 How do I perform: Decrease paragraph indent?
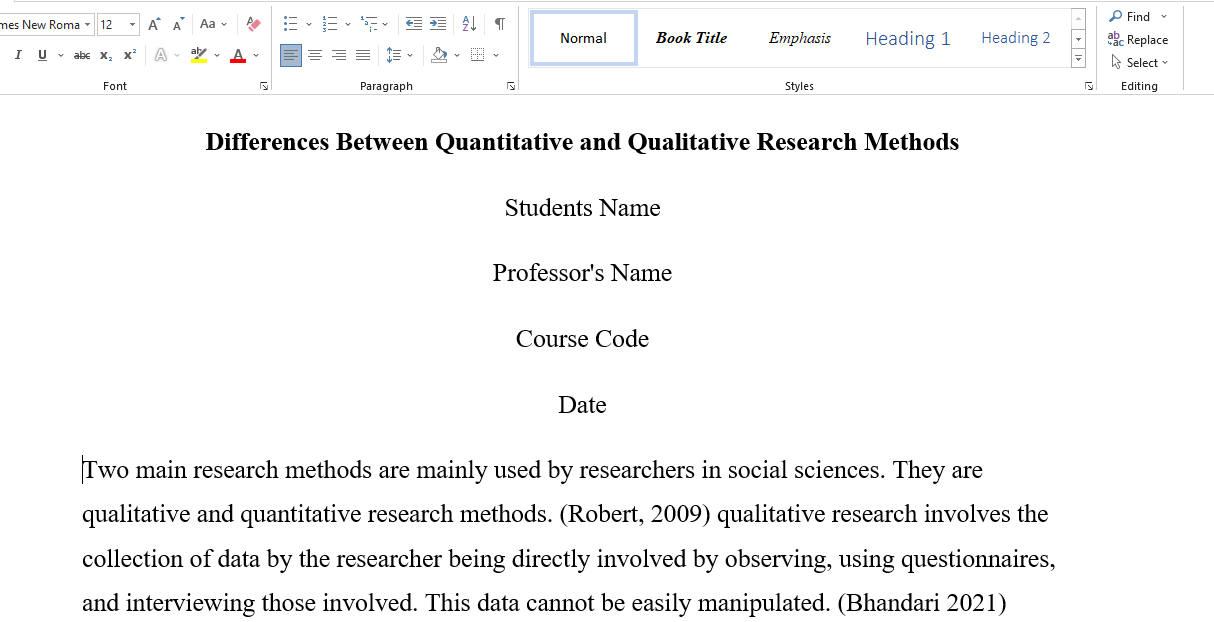pyautogui.click(x=413, y=24)
